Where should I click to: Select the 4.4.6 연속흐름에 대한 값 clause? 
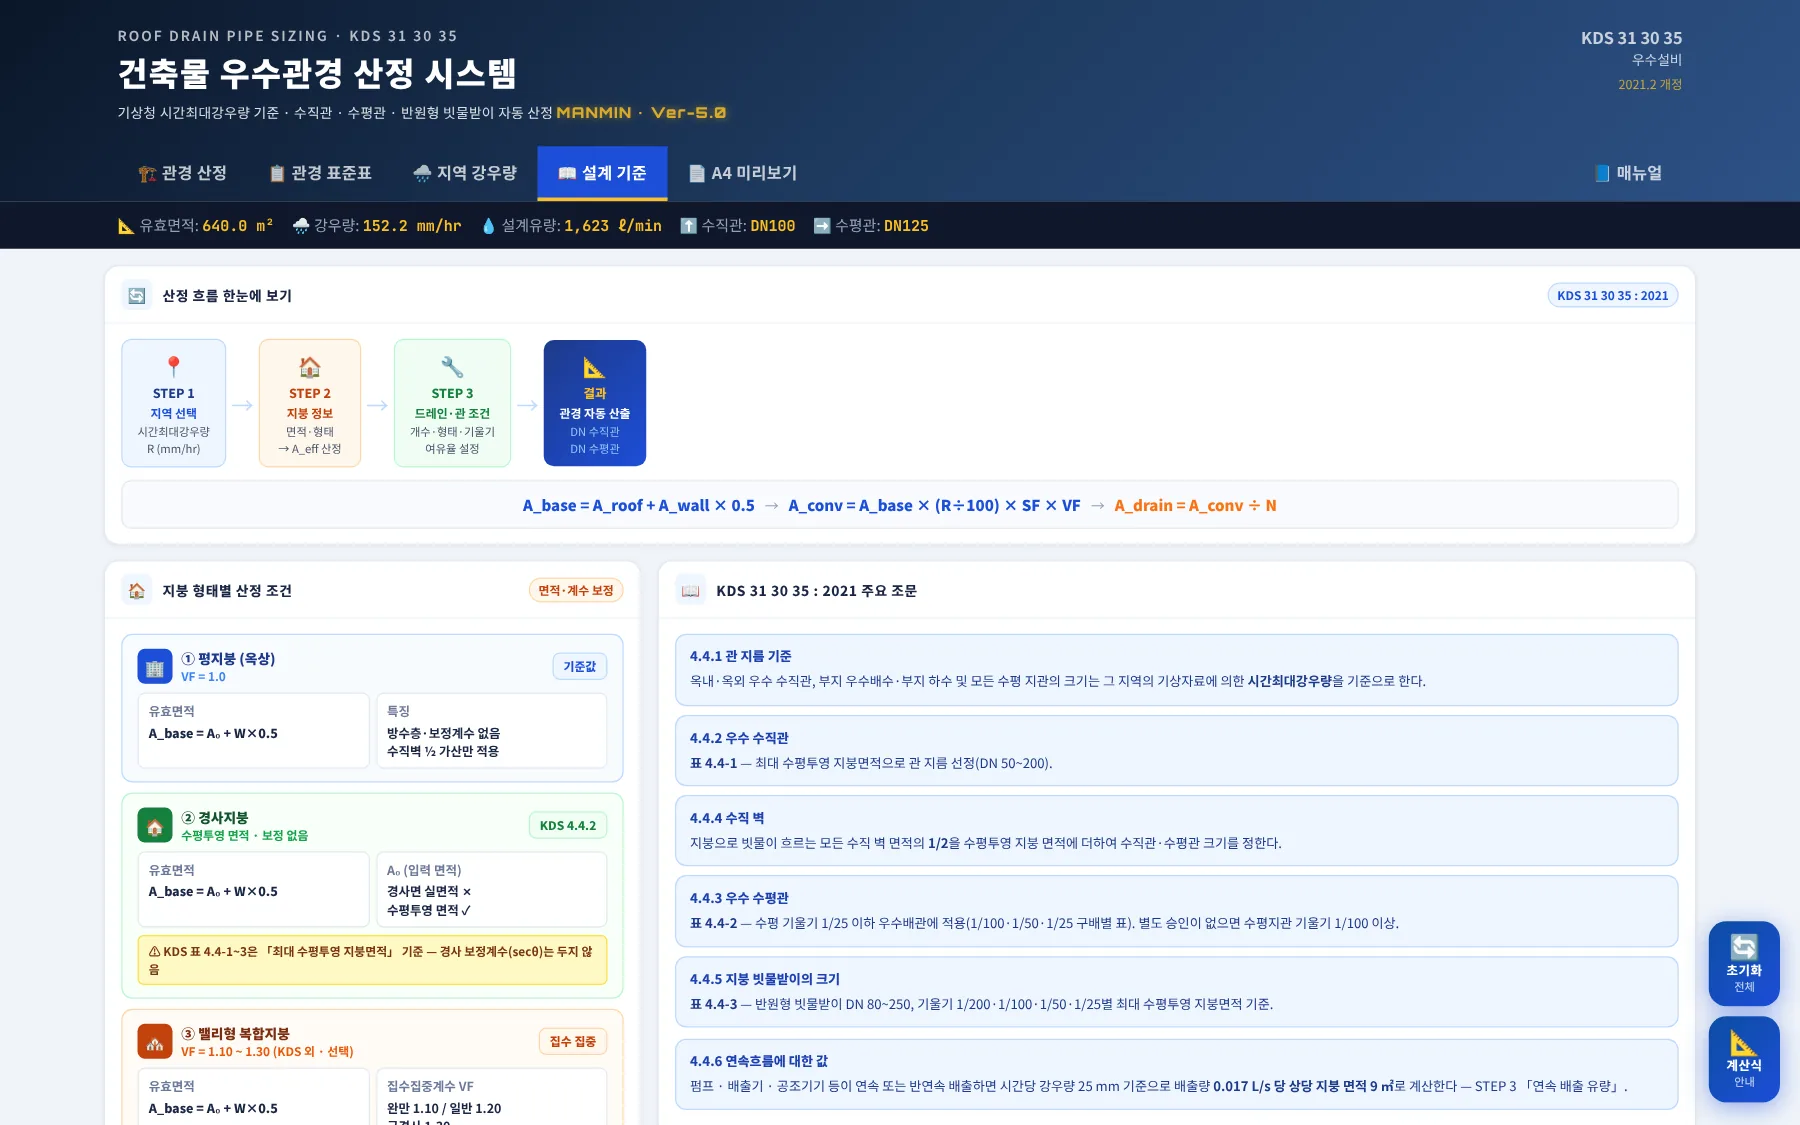point(1176,1074)
